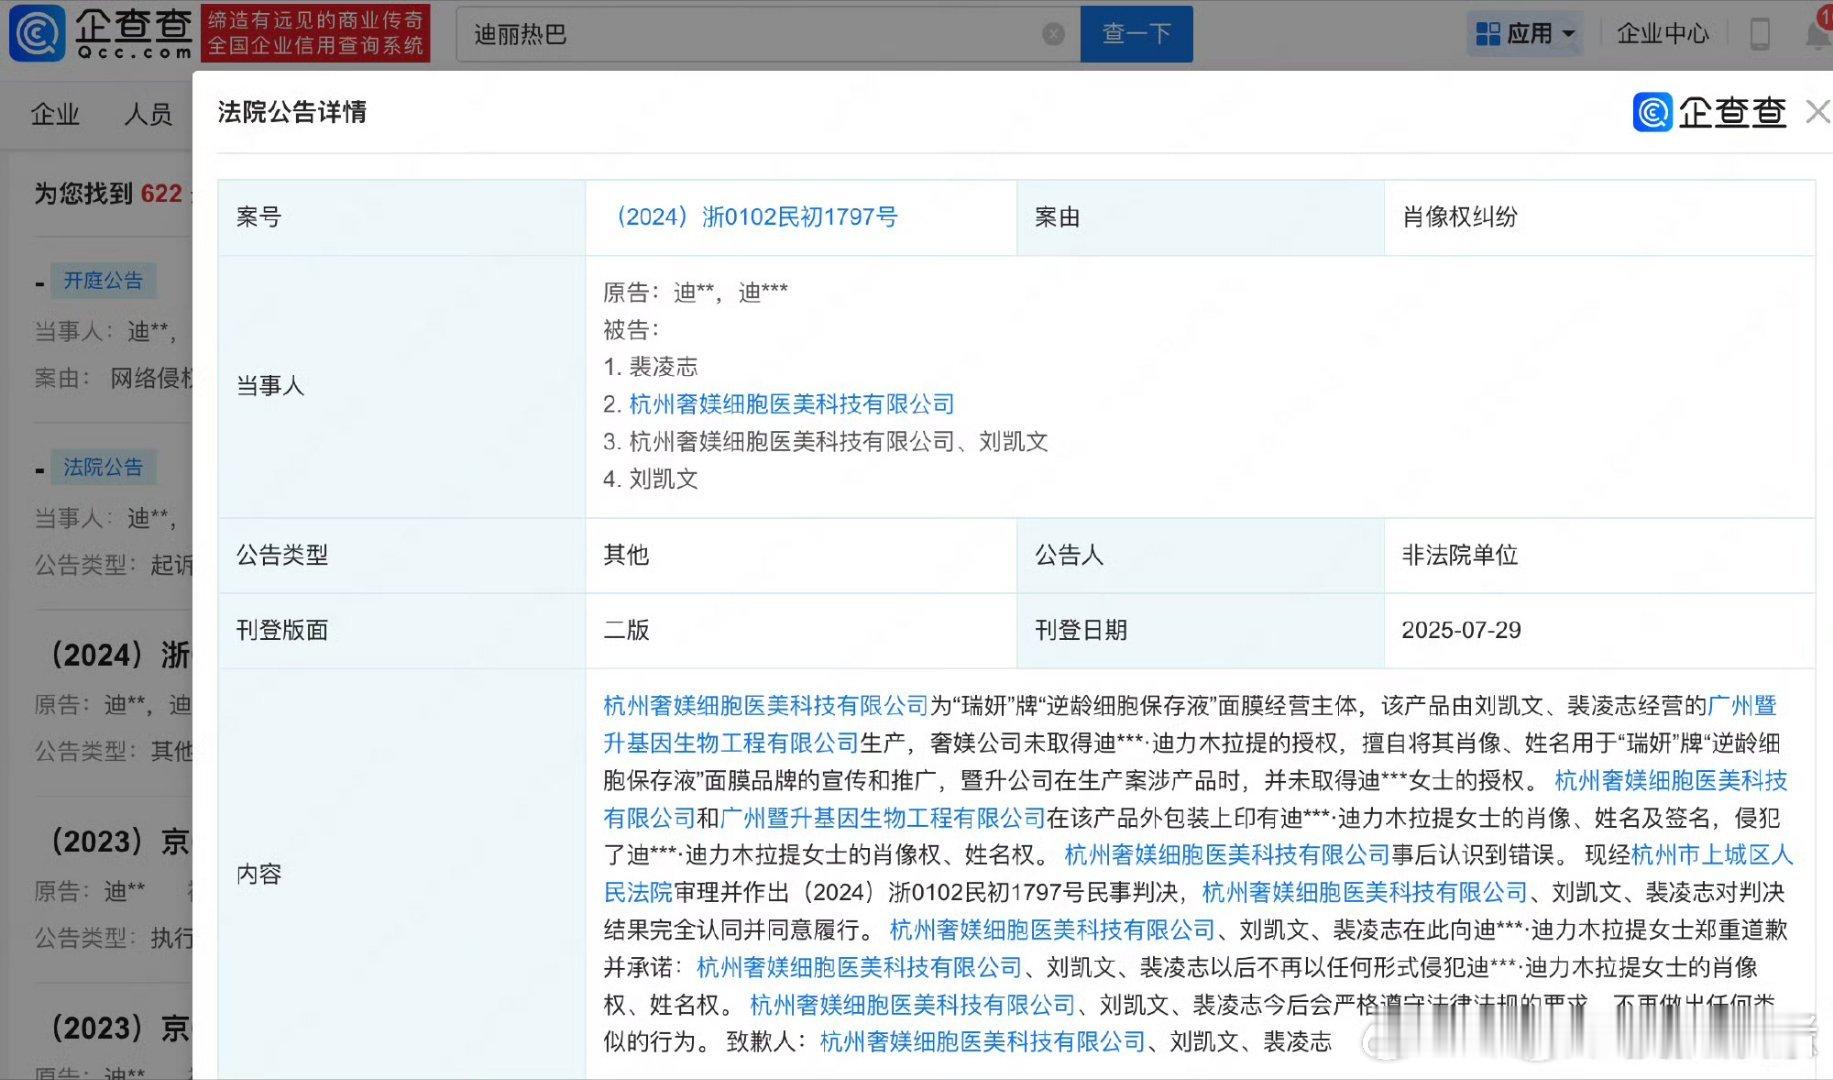Click the 2025-07-29 publication date
This screenshot has height=1080, width=1833.
point(1461,630)
